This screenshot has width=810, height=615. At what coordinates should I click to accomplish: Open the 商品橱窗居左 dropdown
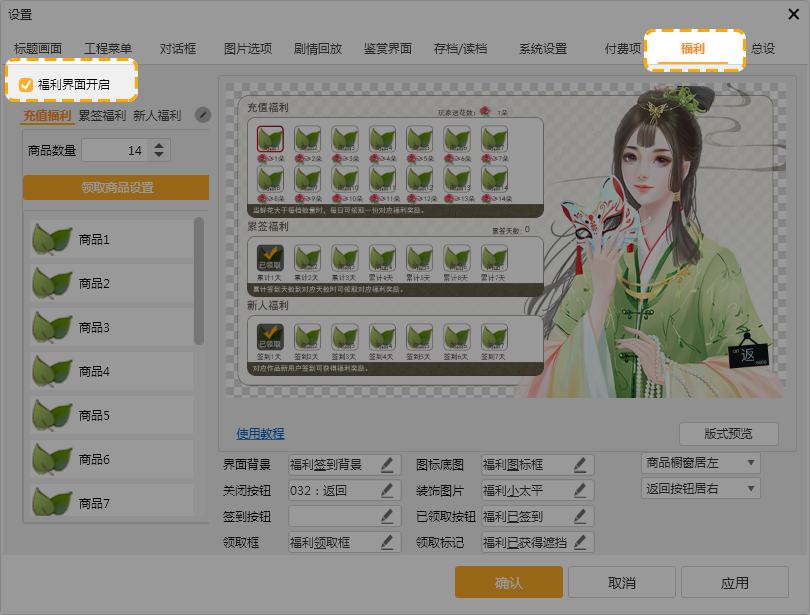pos(701,463)
